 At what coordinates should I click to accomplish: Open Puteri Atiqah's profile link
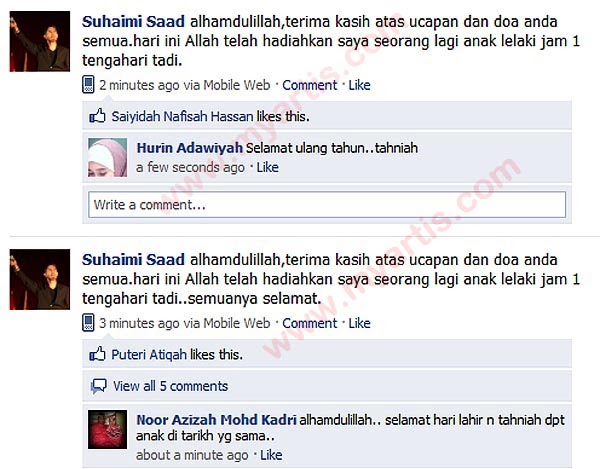(149, 355)
